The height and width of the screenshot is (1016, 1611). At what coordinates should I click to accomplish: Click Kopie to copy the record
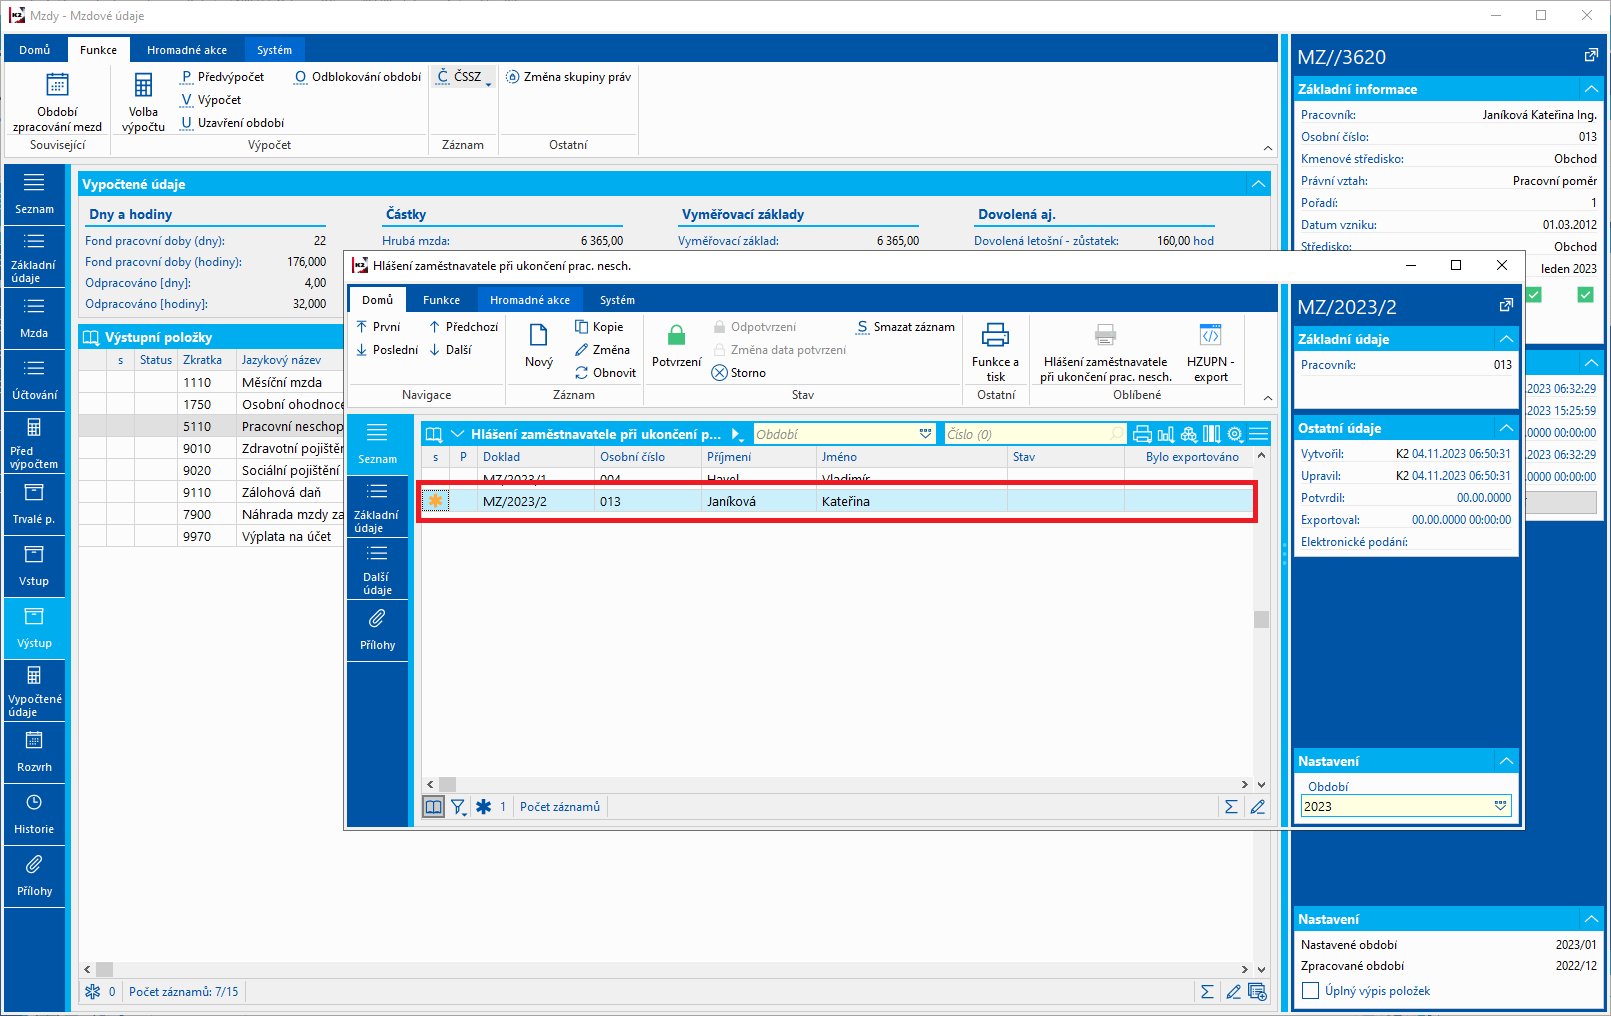[599, 327]
